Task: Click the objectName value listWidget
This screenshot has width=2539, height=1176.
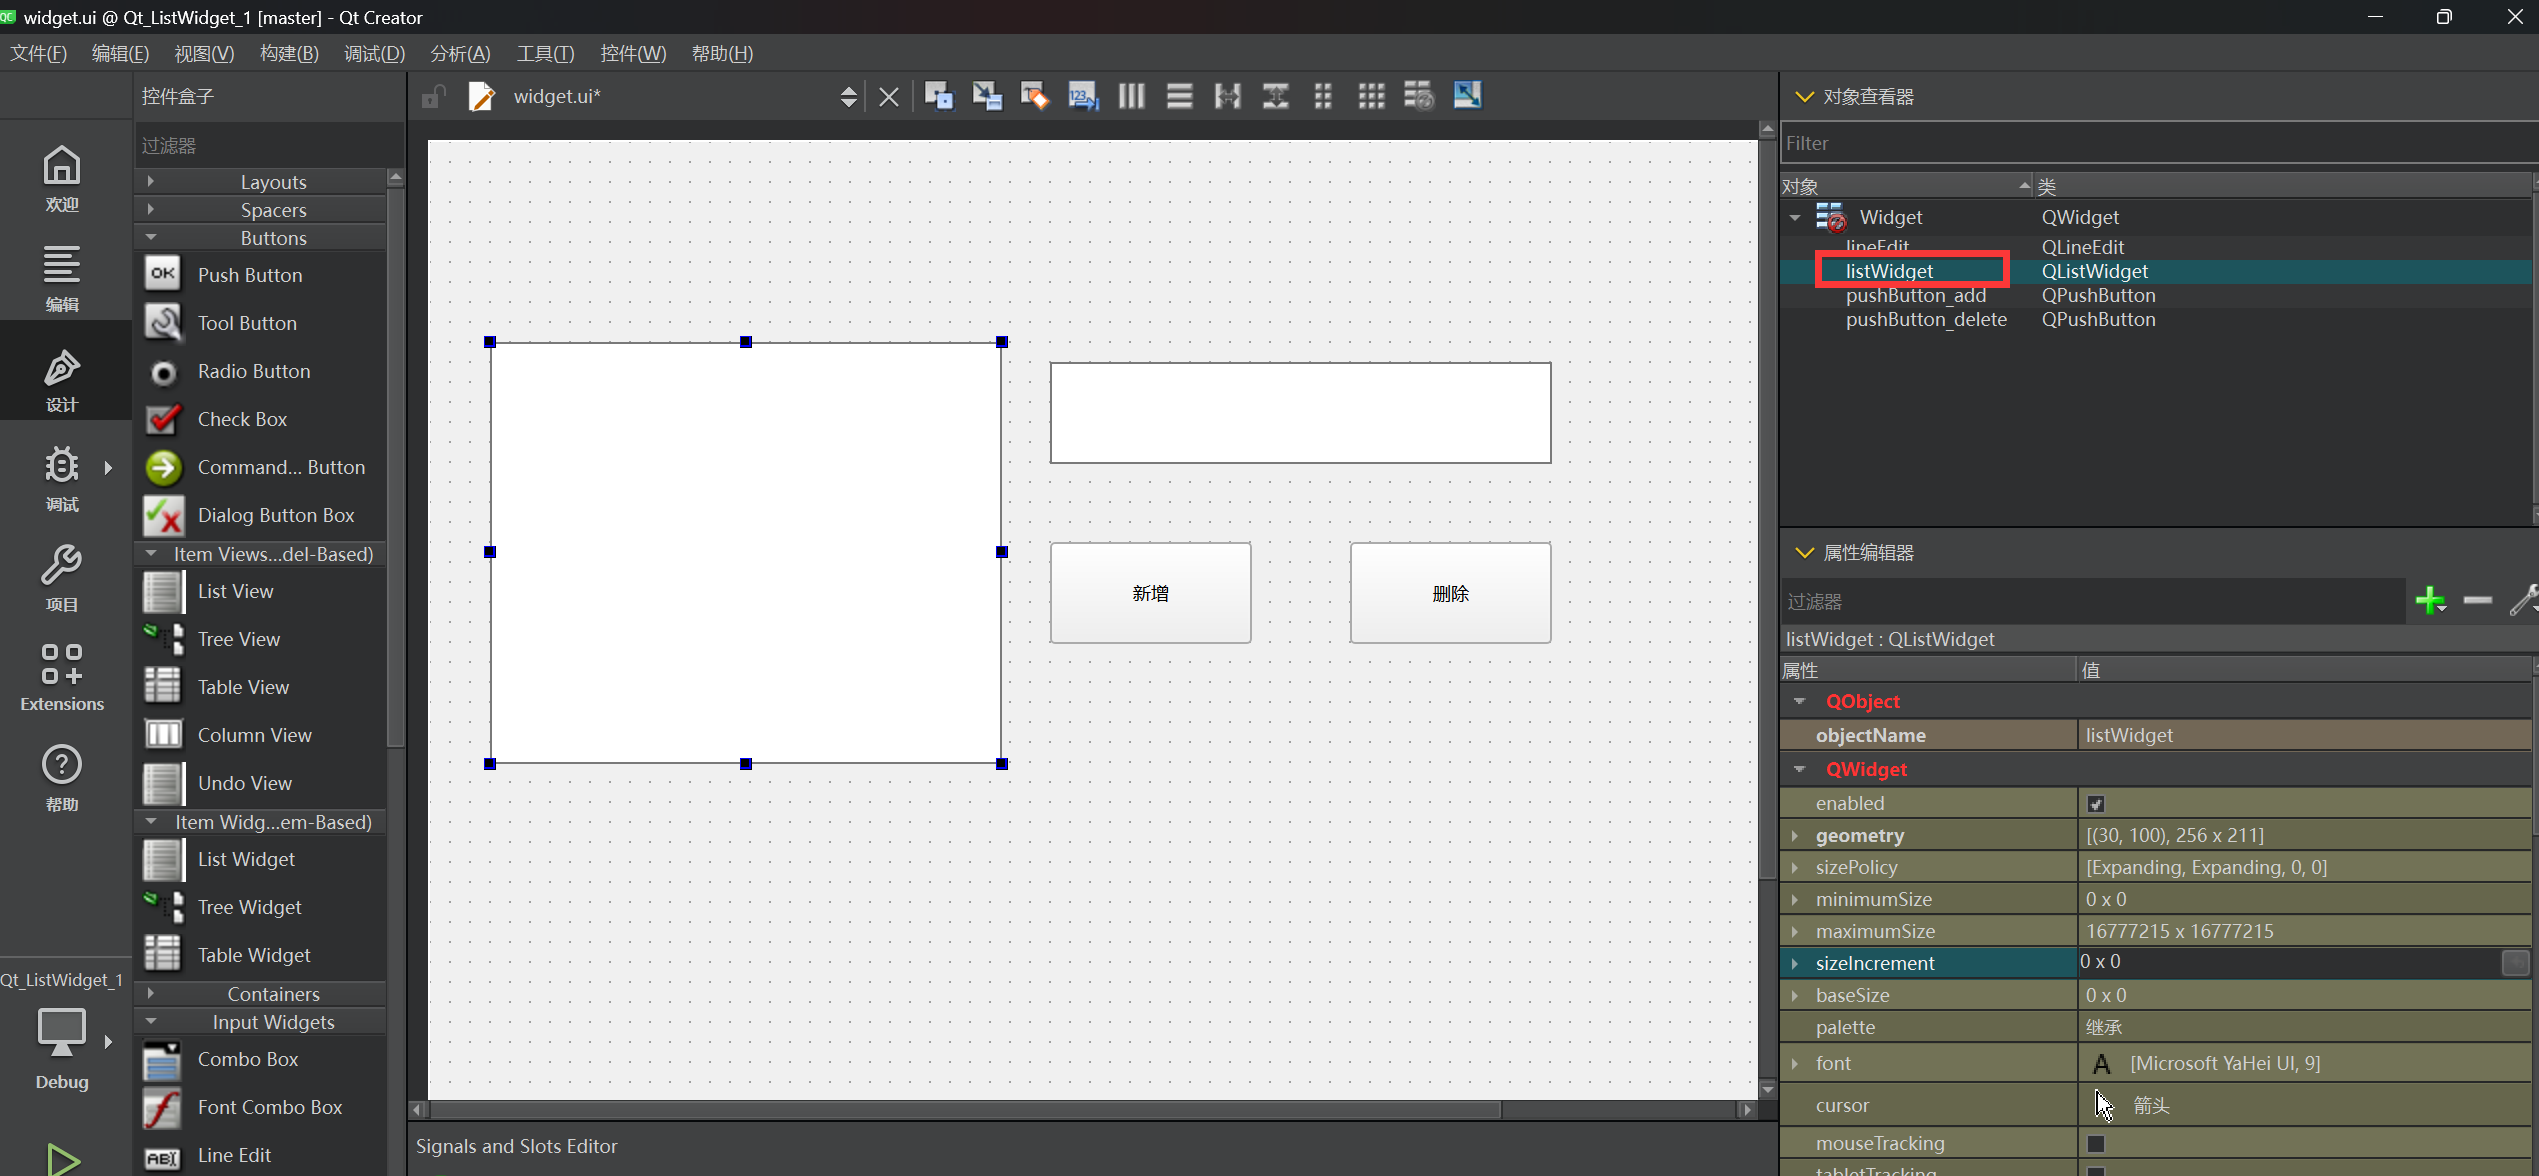Action: pos(2304,735)
